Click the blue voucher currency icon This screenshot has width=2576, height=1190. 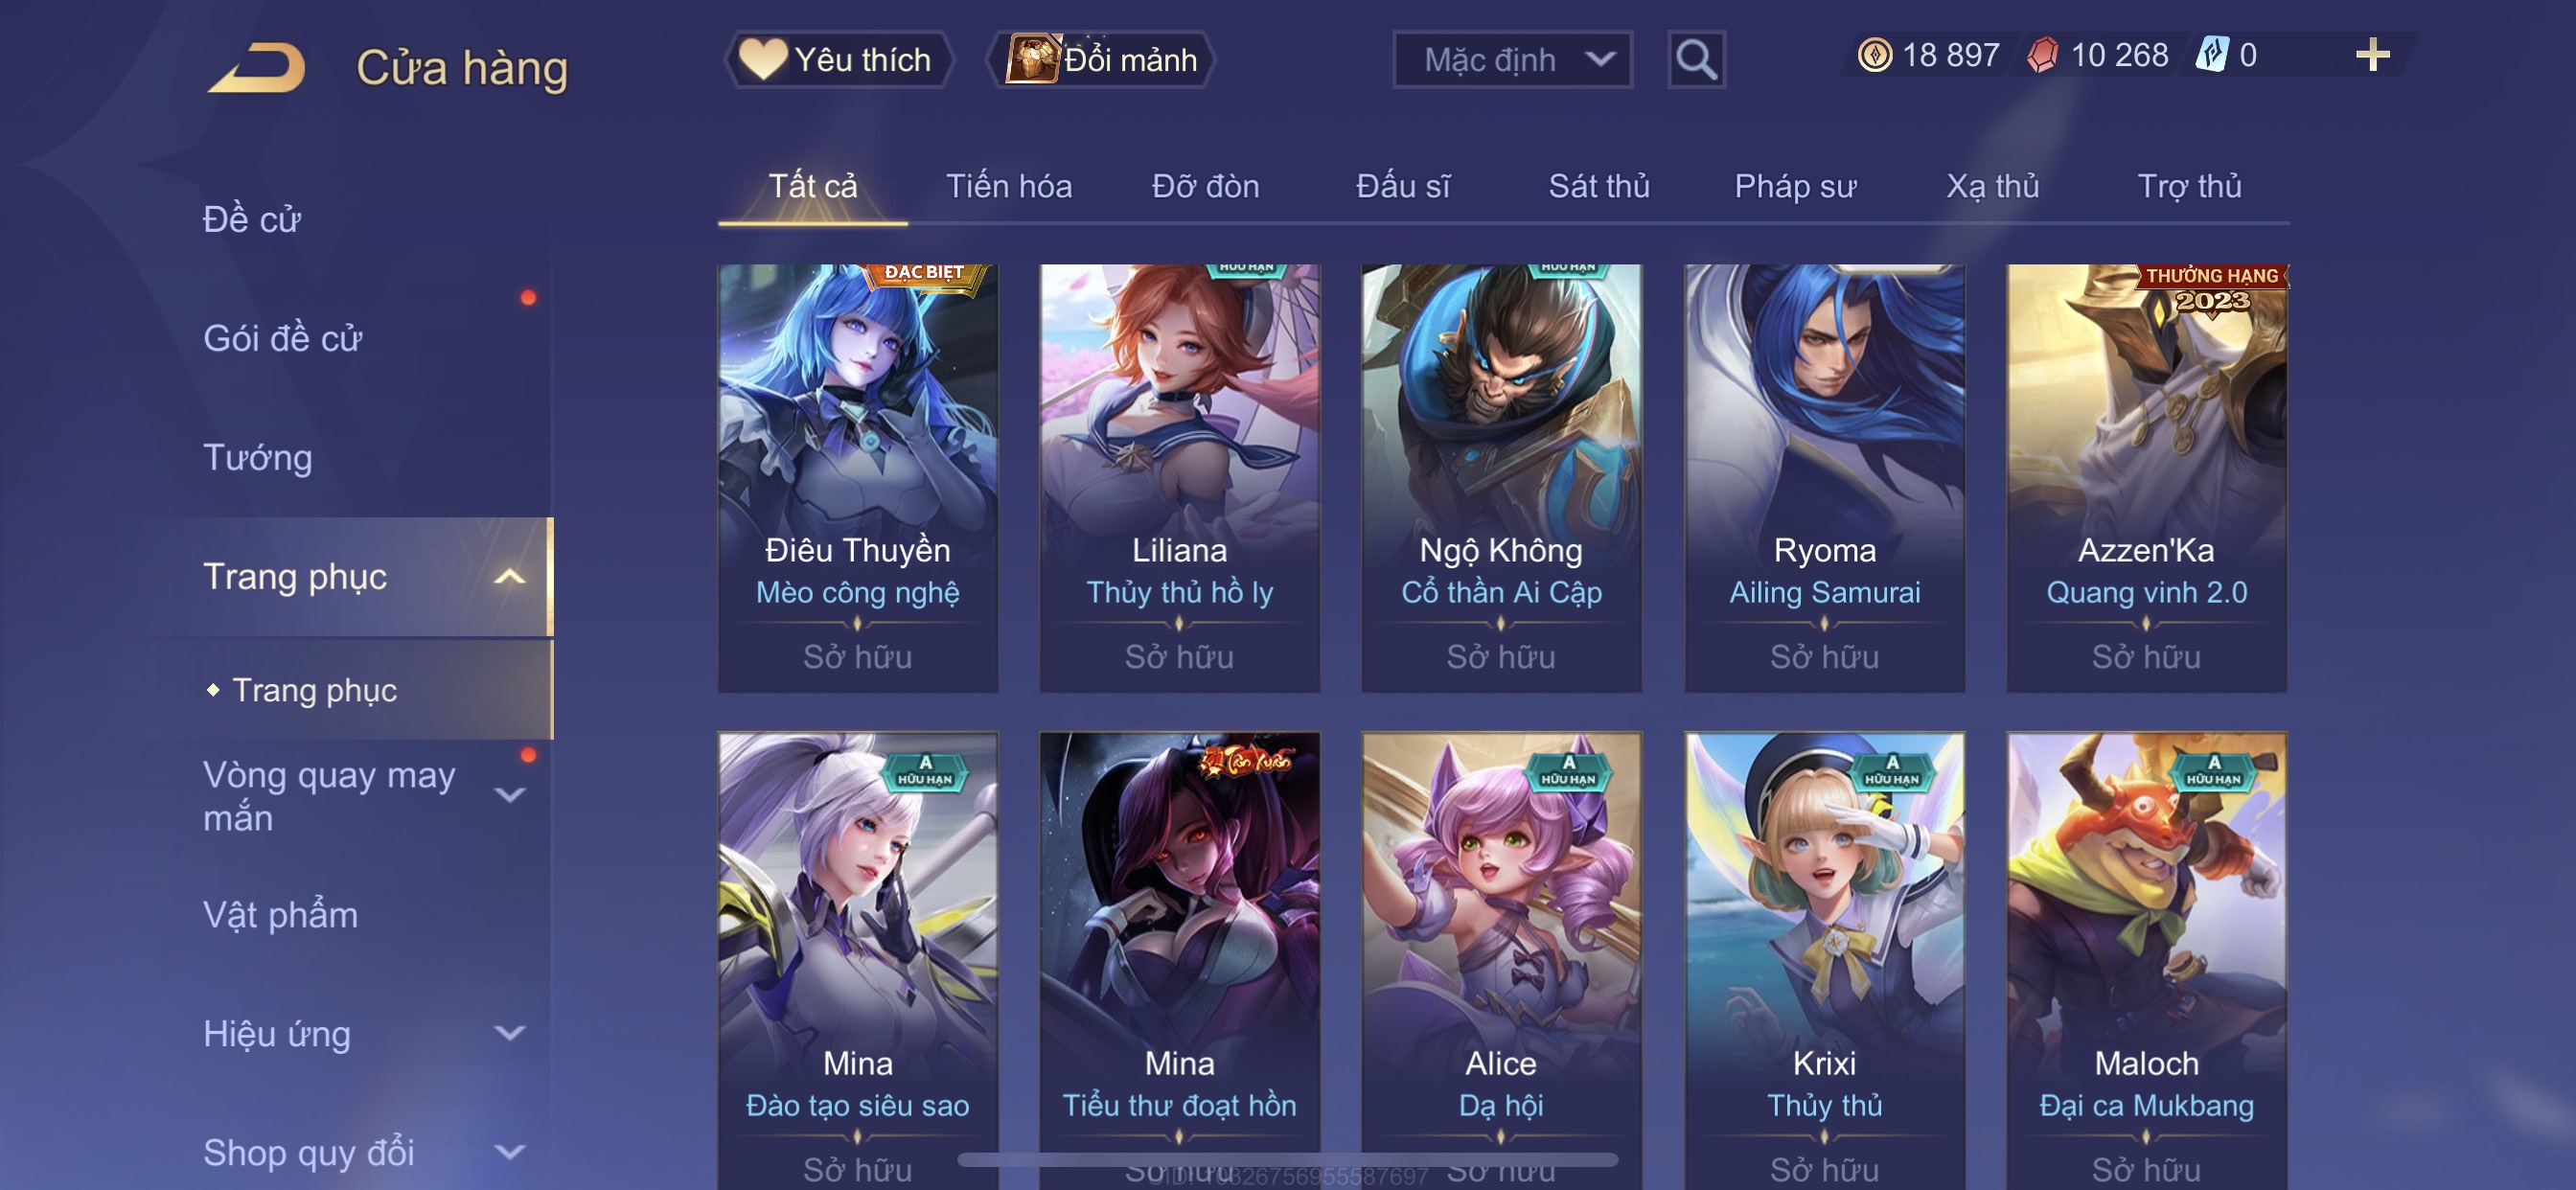[x=2212, y=55]
